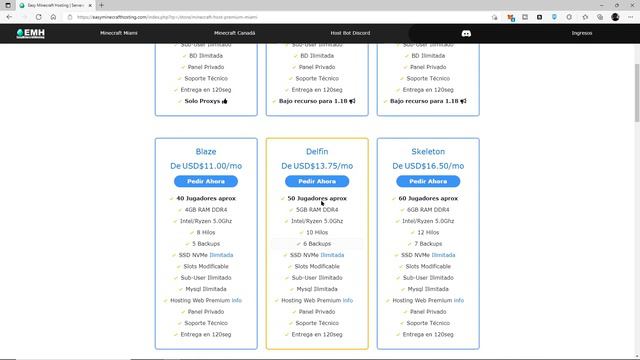
Task: Click the EMH logo
Action: (x=31, y=33)
